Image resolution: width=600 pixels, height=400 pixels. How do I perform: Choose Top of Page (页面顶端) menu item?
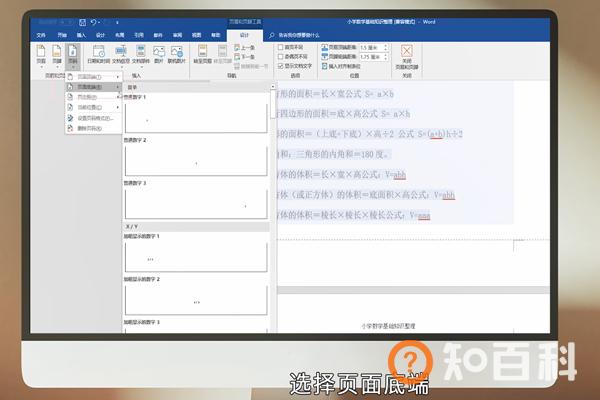tap(93, 77)
